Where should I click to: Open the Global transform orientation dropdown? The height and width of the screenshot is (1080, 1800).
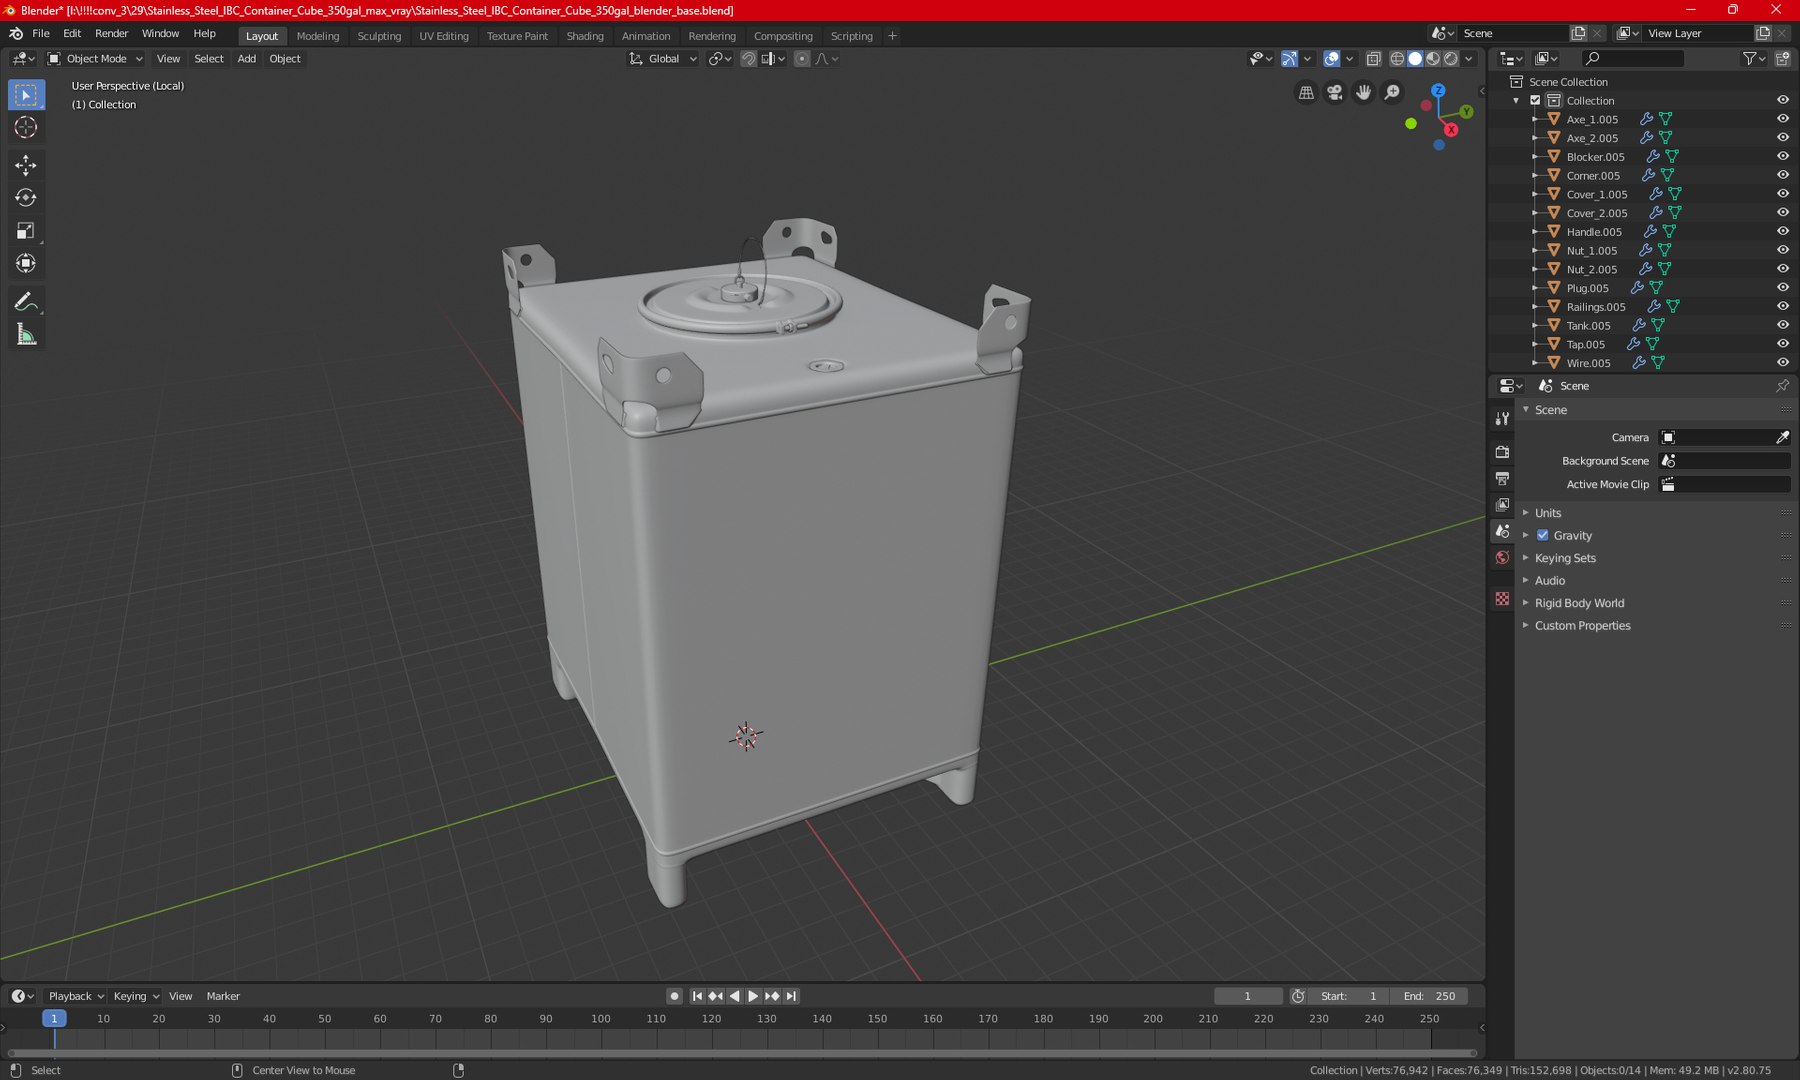663,59
